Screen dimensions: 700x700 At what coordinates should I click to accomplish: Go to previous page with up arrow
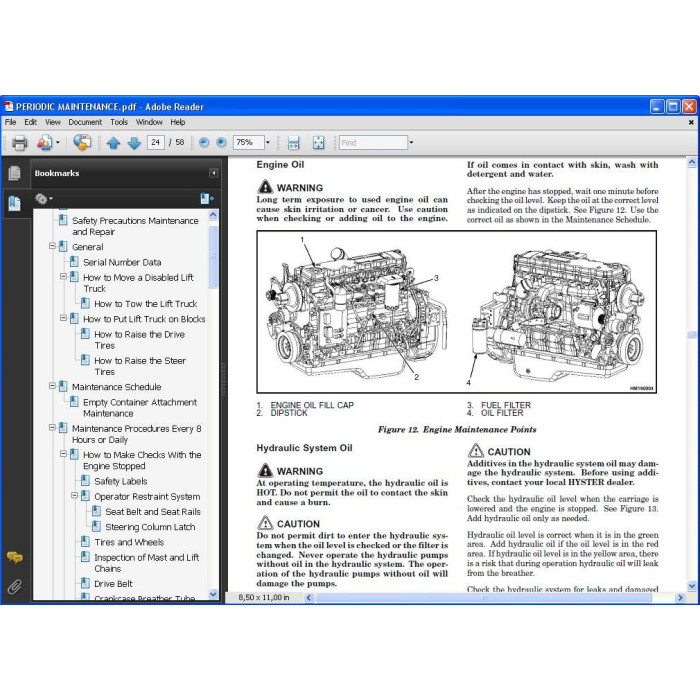click(113, 143)
